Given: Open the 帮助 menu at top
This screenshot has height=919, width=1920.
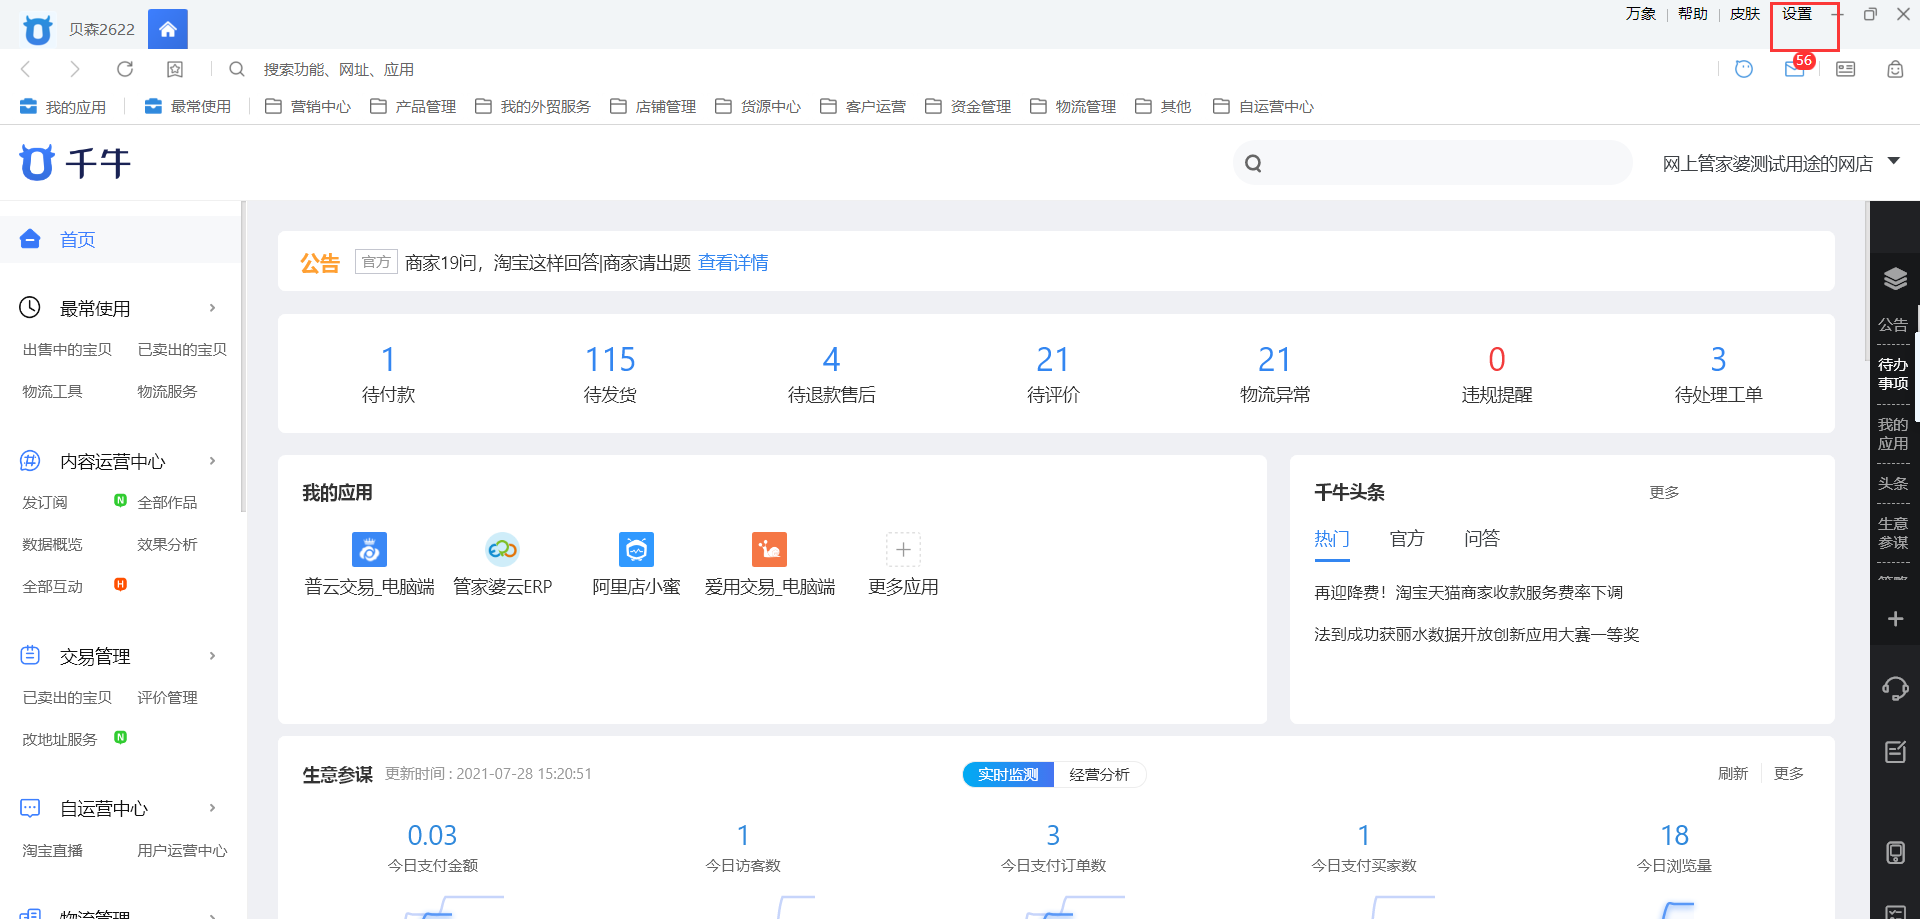Looking at the screenshot, I should (x=1693, y=13).
